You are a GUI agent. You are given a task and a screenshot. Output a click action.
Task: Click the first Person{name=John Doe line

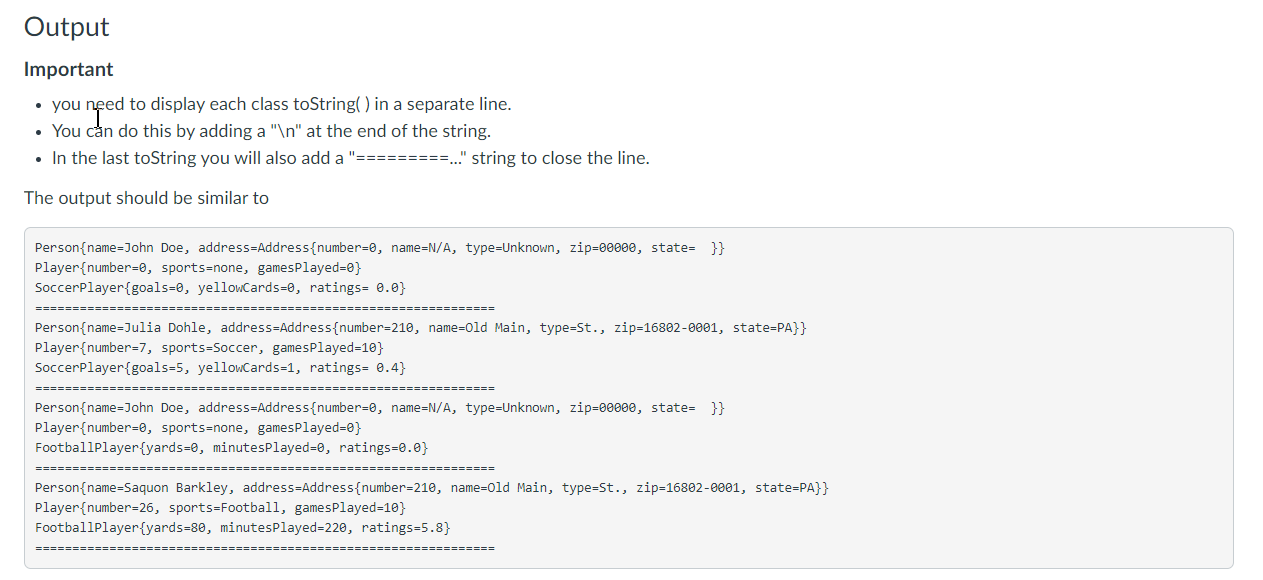(380, 247)
